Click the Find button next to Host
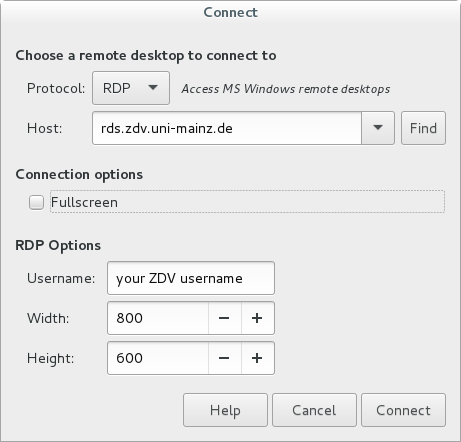The image size is (461, 442). (x=423, y=128)
